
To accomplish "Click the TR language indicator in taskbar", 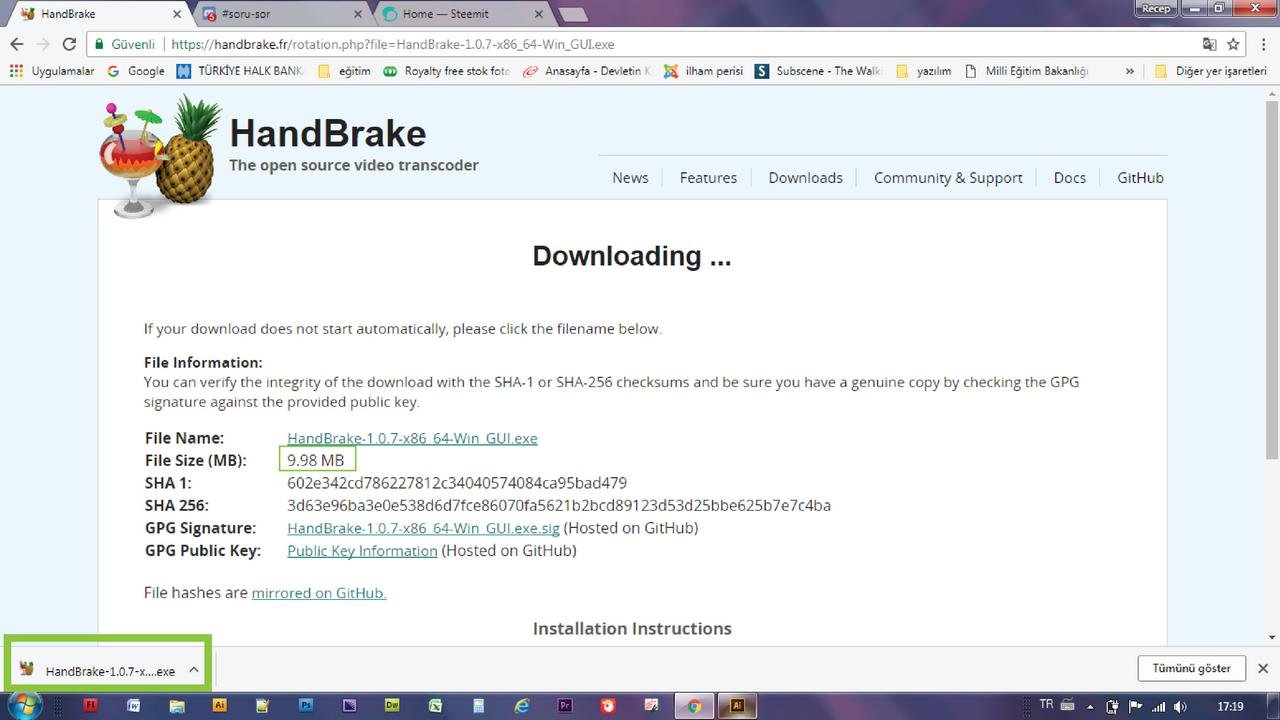I will 1046,705.
